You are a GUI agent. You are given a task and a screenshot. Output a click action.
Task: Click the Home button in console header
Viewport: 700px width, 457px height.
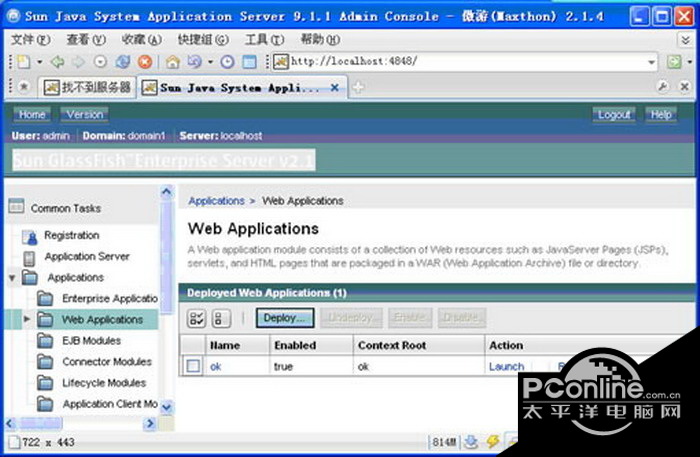[x=32, y=115]
